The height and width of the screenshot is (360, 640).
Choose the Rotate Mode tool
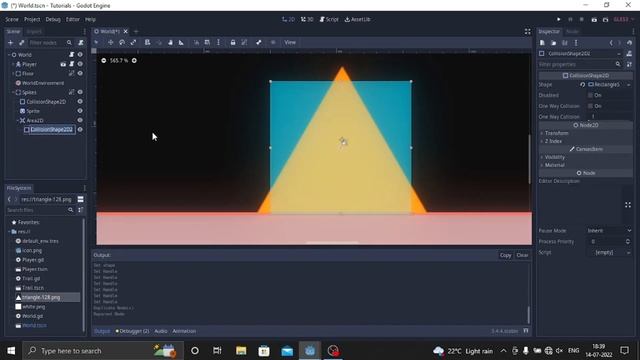tap(122, 42)
